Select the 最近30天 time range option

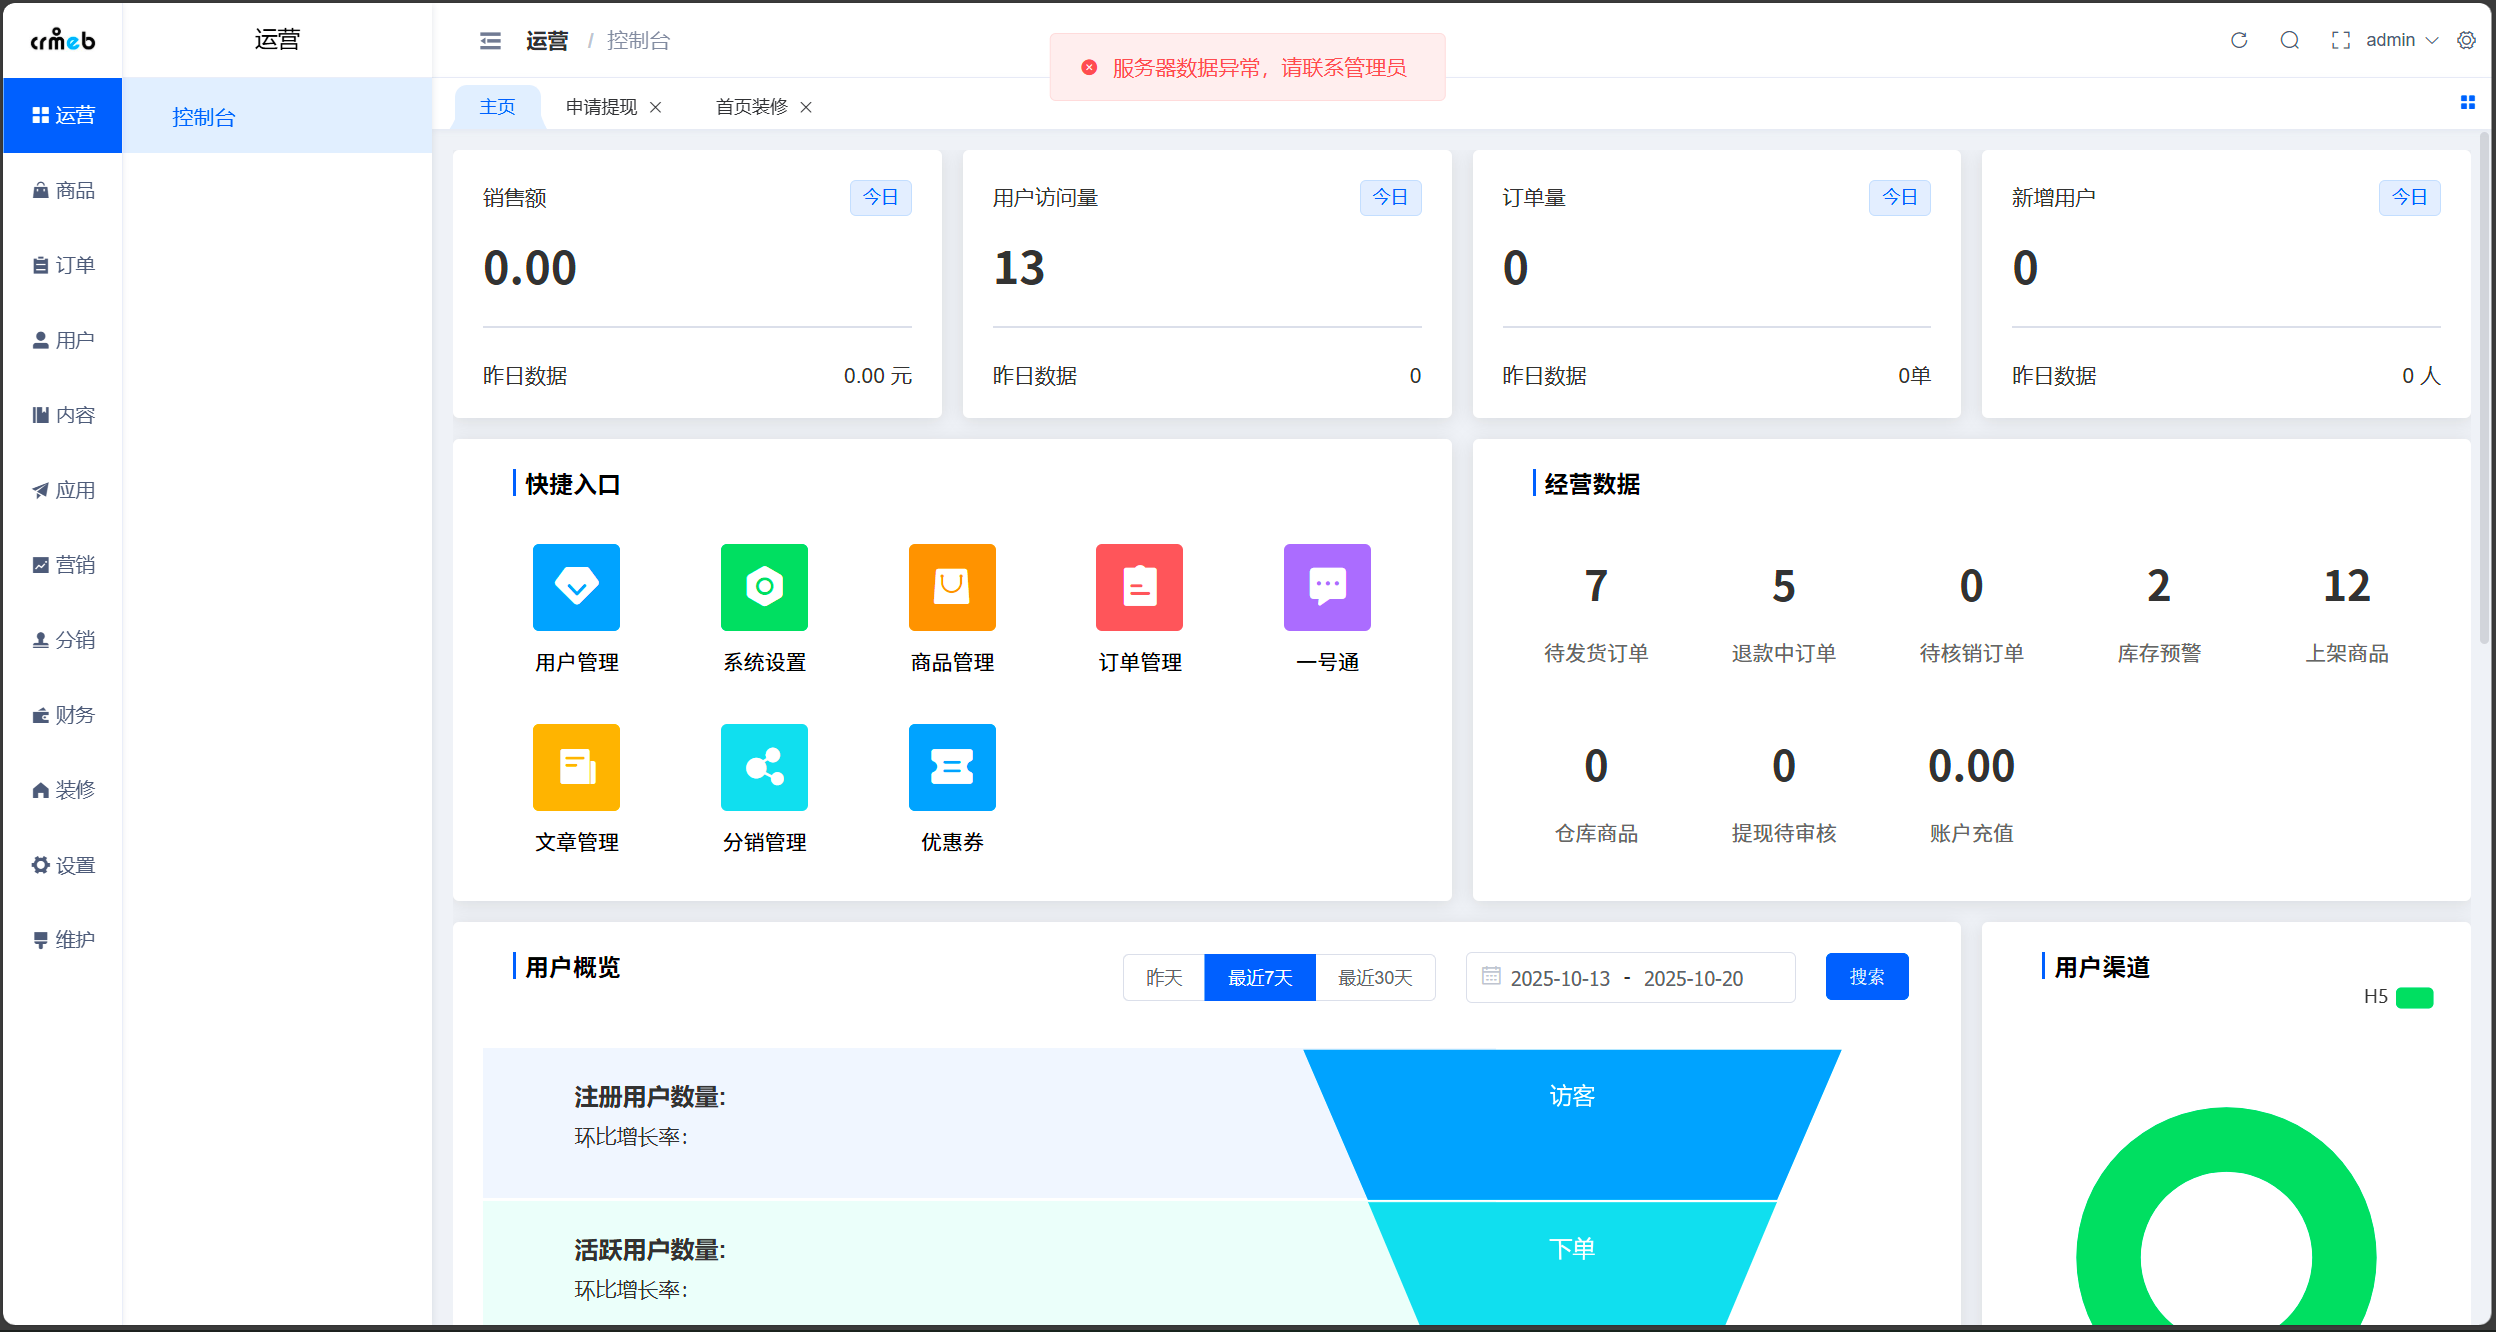point(1375,977)
